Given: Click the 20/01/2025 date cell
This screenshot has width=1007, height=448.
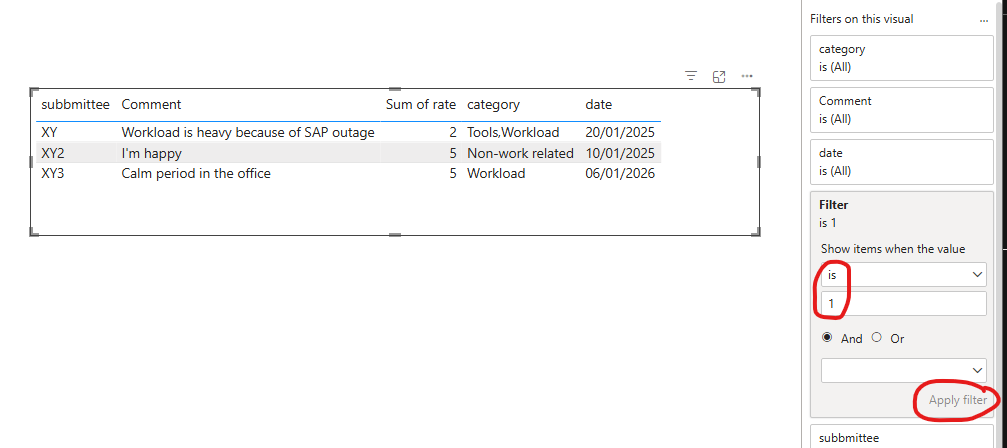Looking at the screenshot, I should (620, 133).
